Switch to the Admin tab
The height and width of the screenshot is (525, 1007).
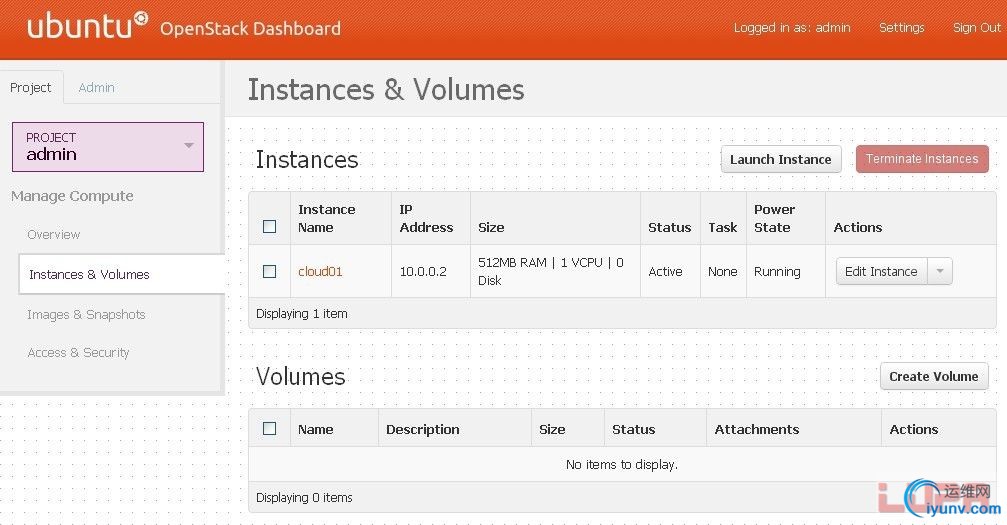point(96,88)
